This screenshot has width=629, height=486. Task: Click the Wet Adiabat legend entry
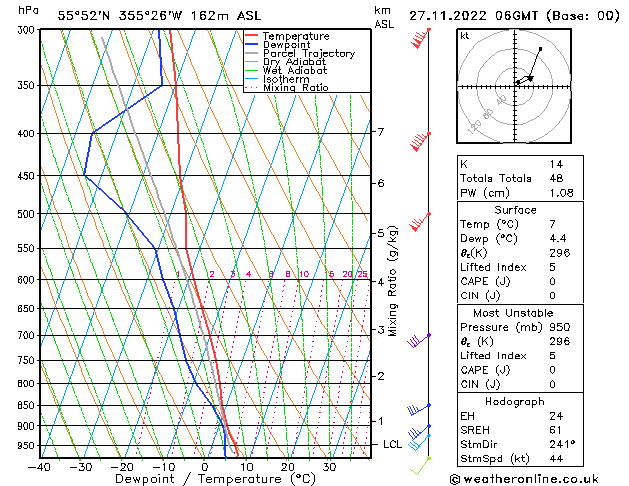point(286,71)
